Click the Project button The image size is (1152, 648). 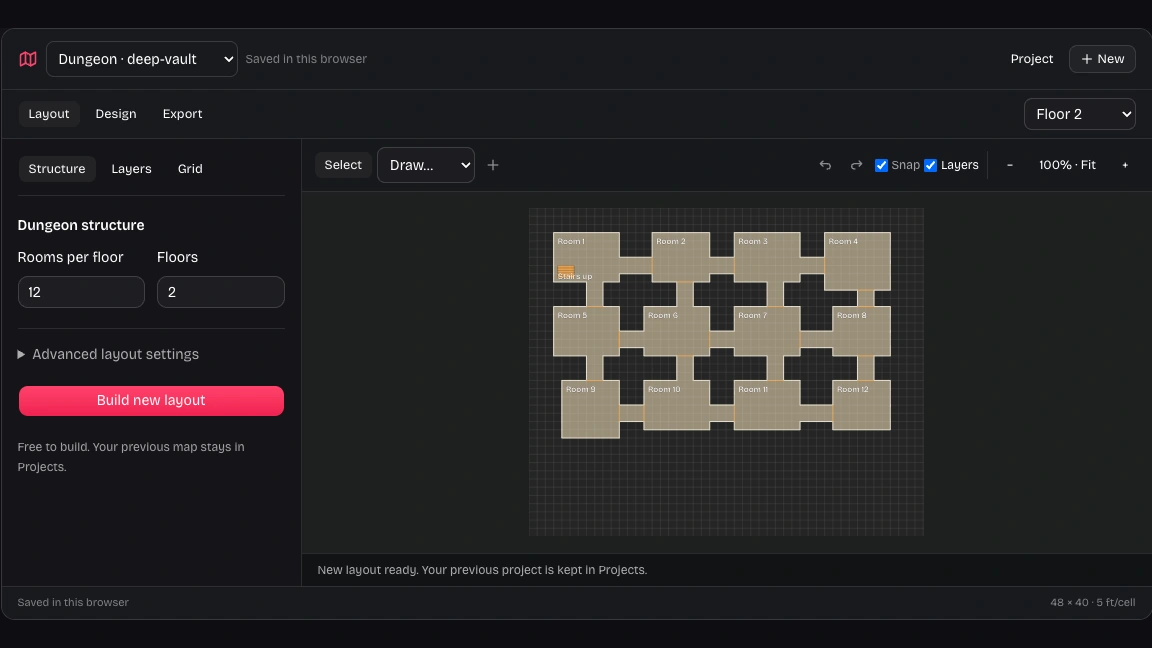[x=1032, y=59]
